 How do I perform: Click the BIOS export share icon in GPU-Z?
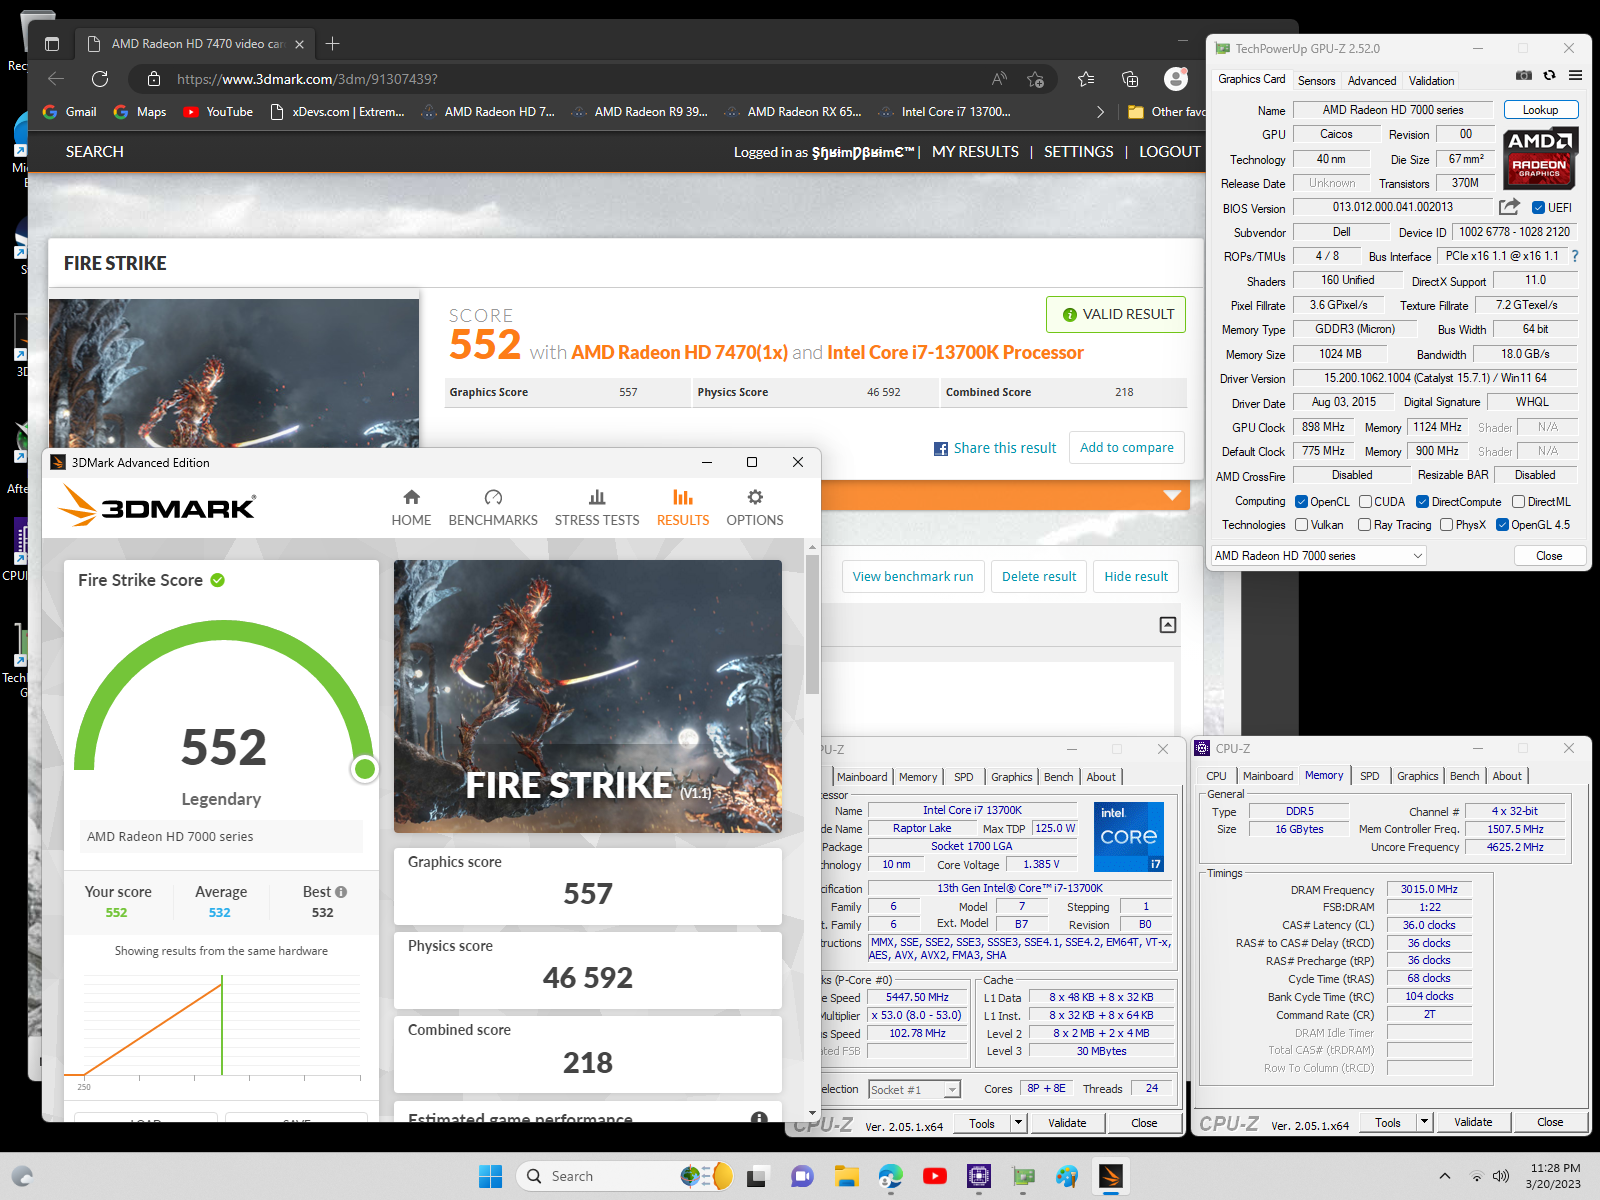[1509, 207]
